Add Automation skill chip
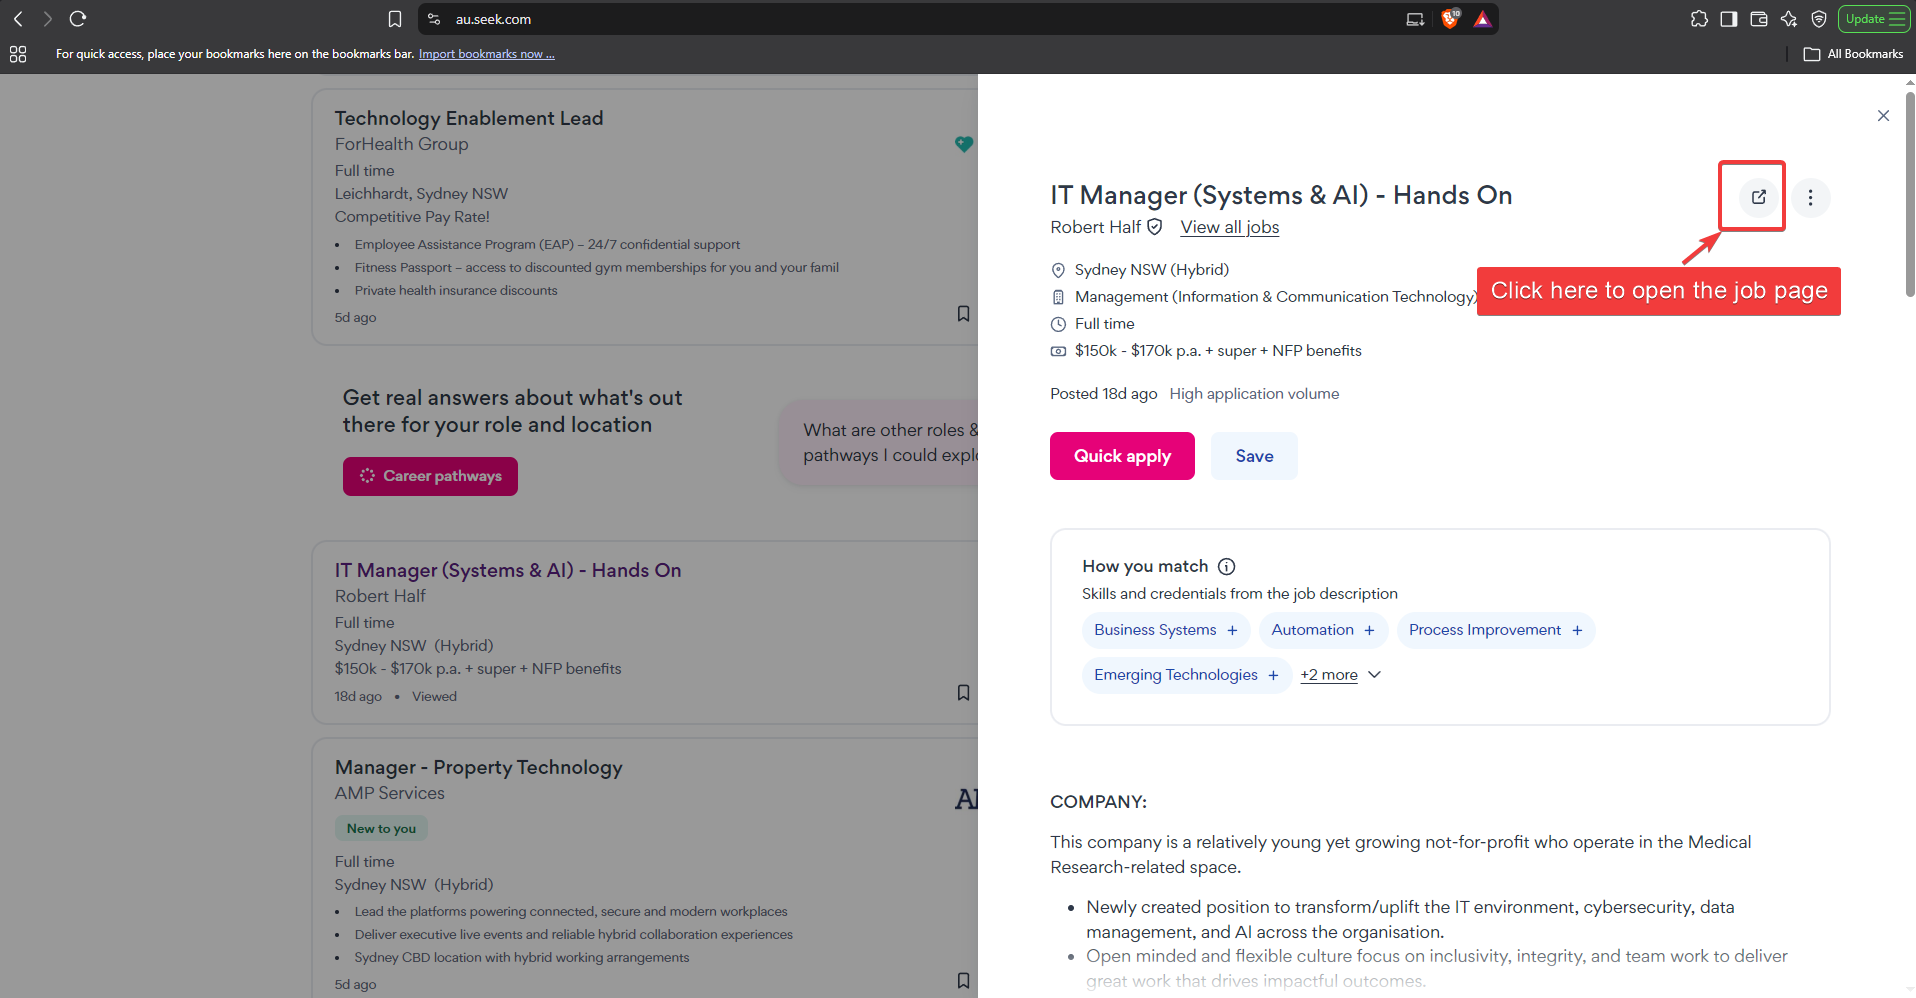The image size is (1916, 998). [x=1322, y=630]
